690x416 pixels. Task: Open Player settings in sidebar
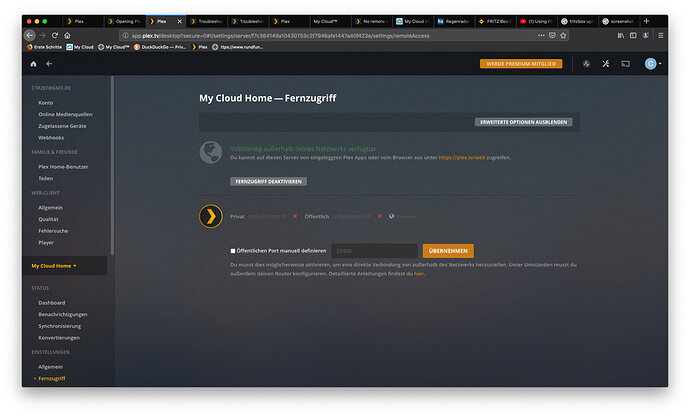(x=46, y=243)
